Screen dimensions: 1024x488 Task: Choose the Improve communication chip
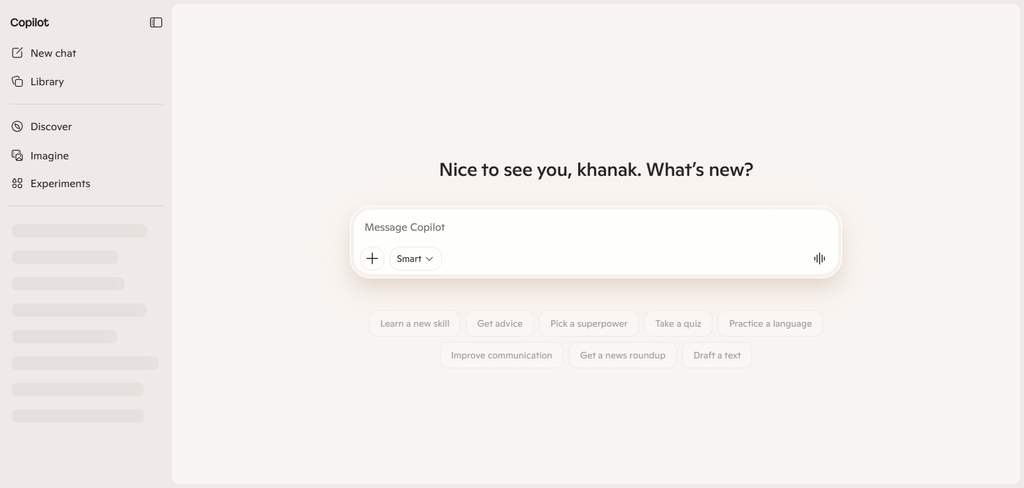(x=502, y=355)
